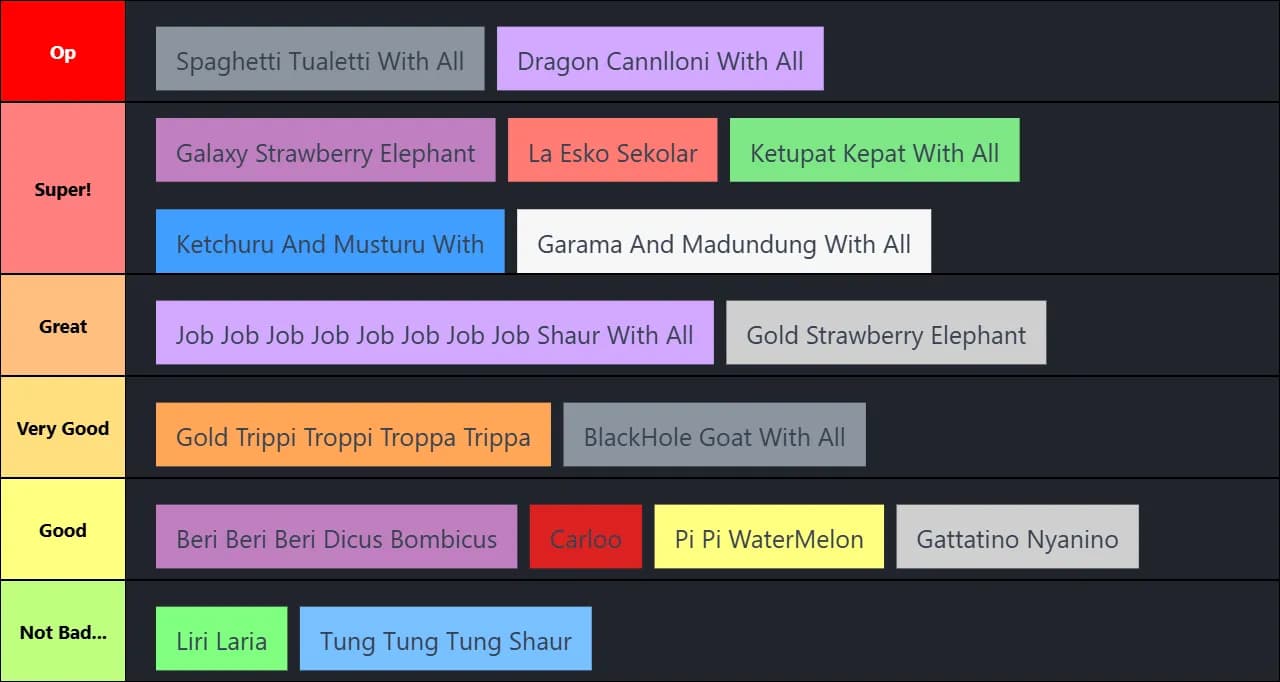This screenshot has width=1280, height=682.
Task: Click the red Op tier label
Action: coord(62,51)
